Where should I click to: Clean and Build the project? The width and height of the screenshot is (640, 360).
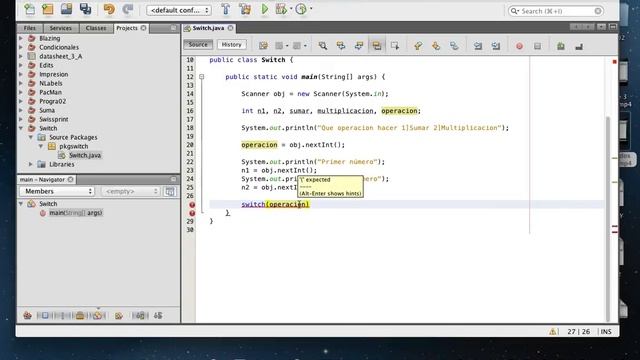coord(245,9)
